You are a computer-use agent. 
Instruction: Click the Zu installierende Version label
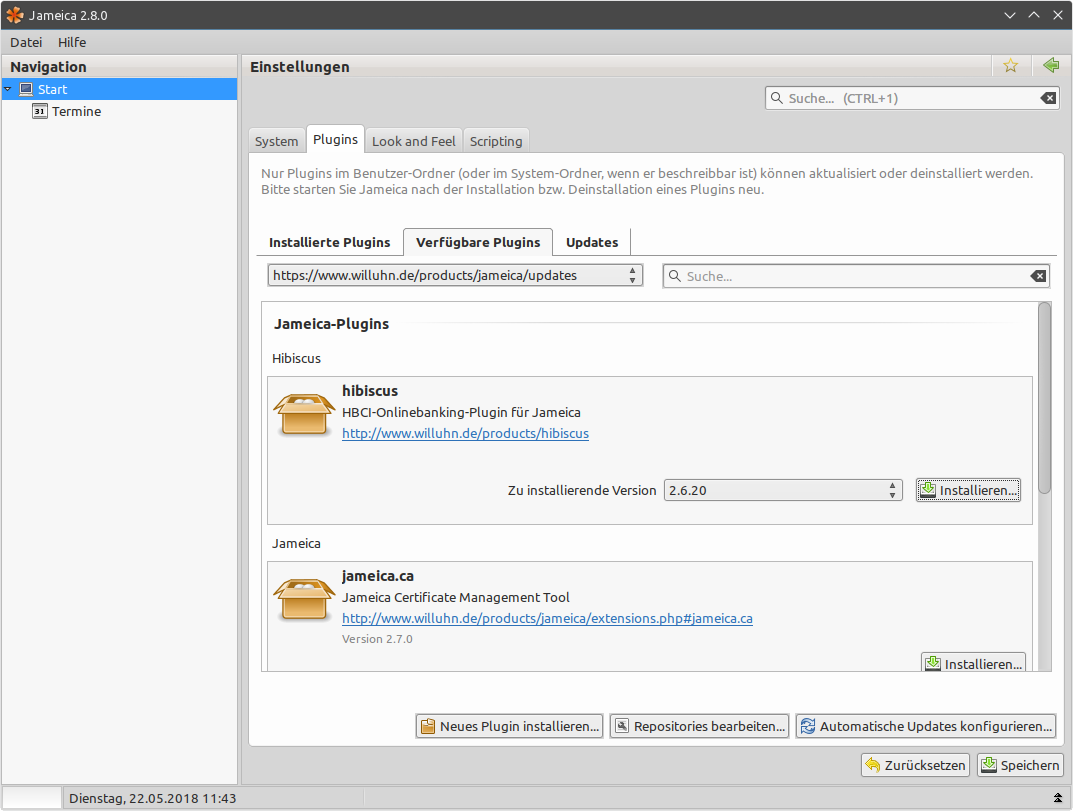pos(582,490)
